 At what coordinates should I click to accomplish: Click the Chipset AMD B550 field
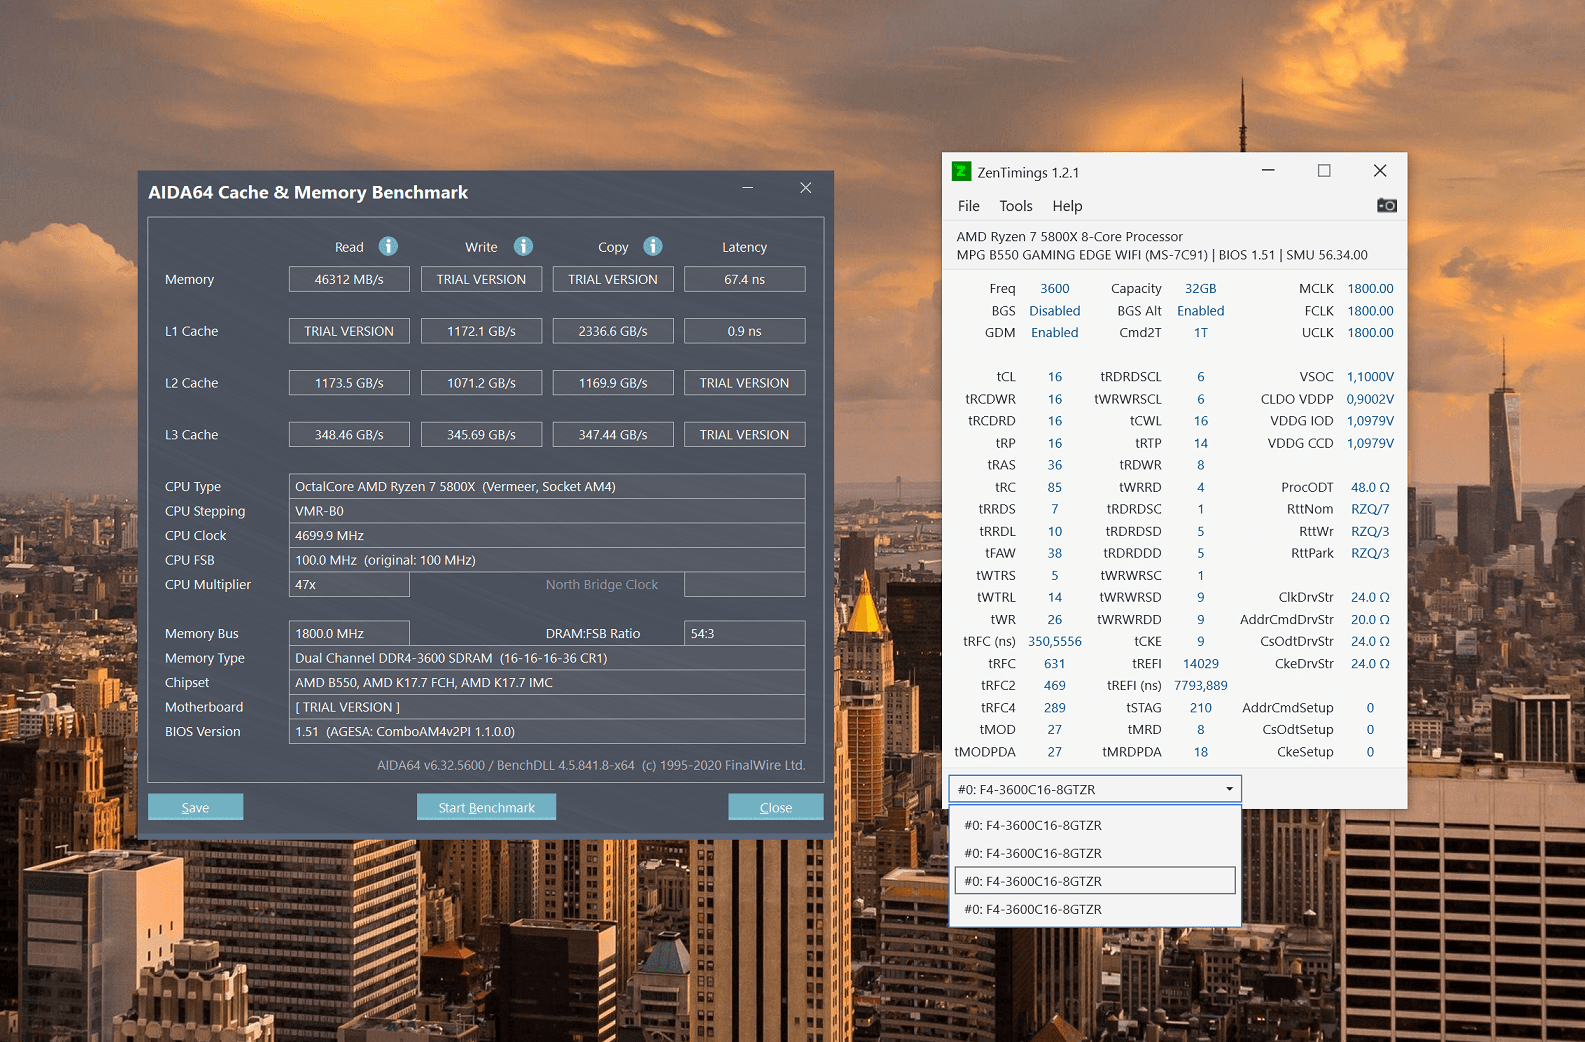pos(547,682)
